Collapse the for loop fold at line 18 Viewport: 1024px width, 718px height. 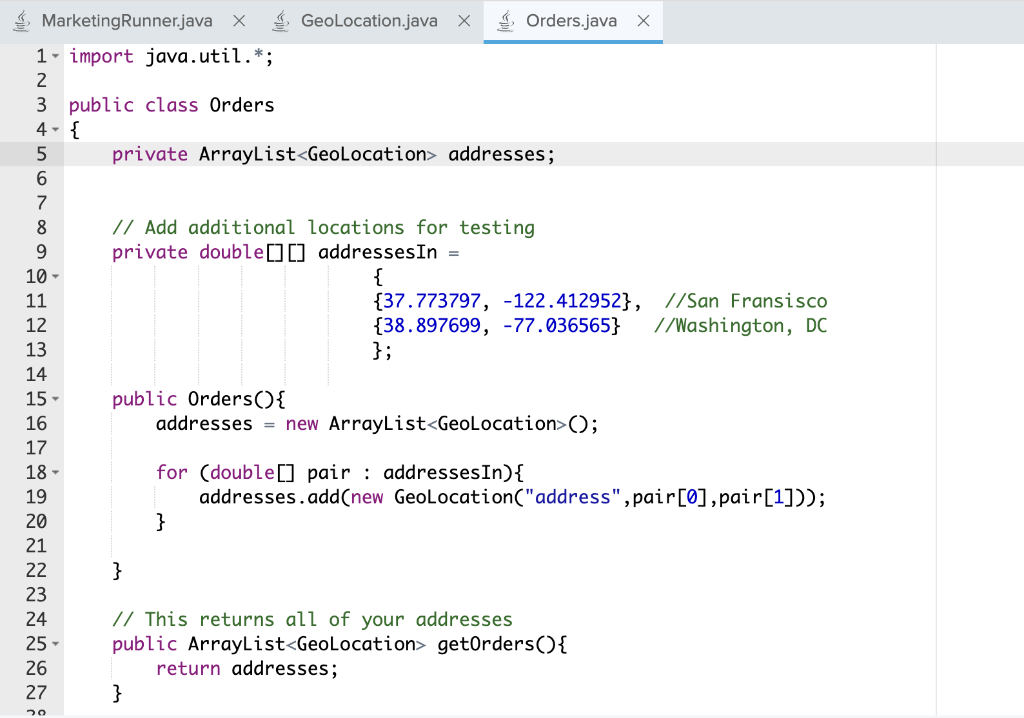point(56,472)
